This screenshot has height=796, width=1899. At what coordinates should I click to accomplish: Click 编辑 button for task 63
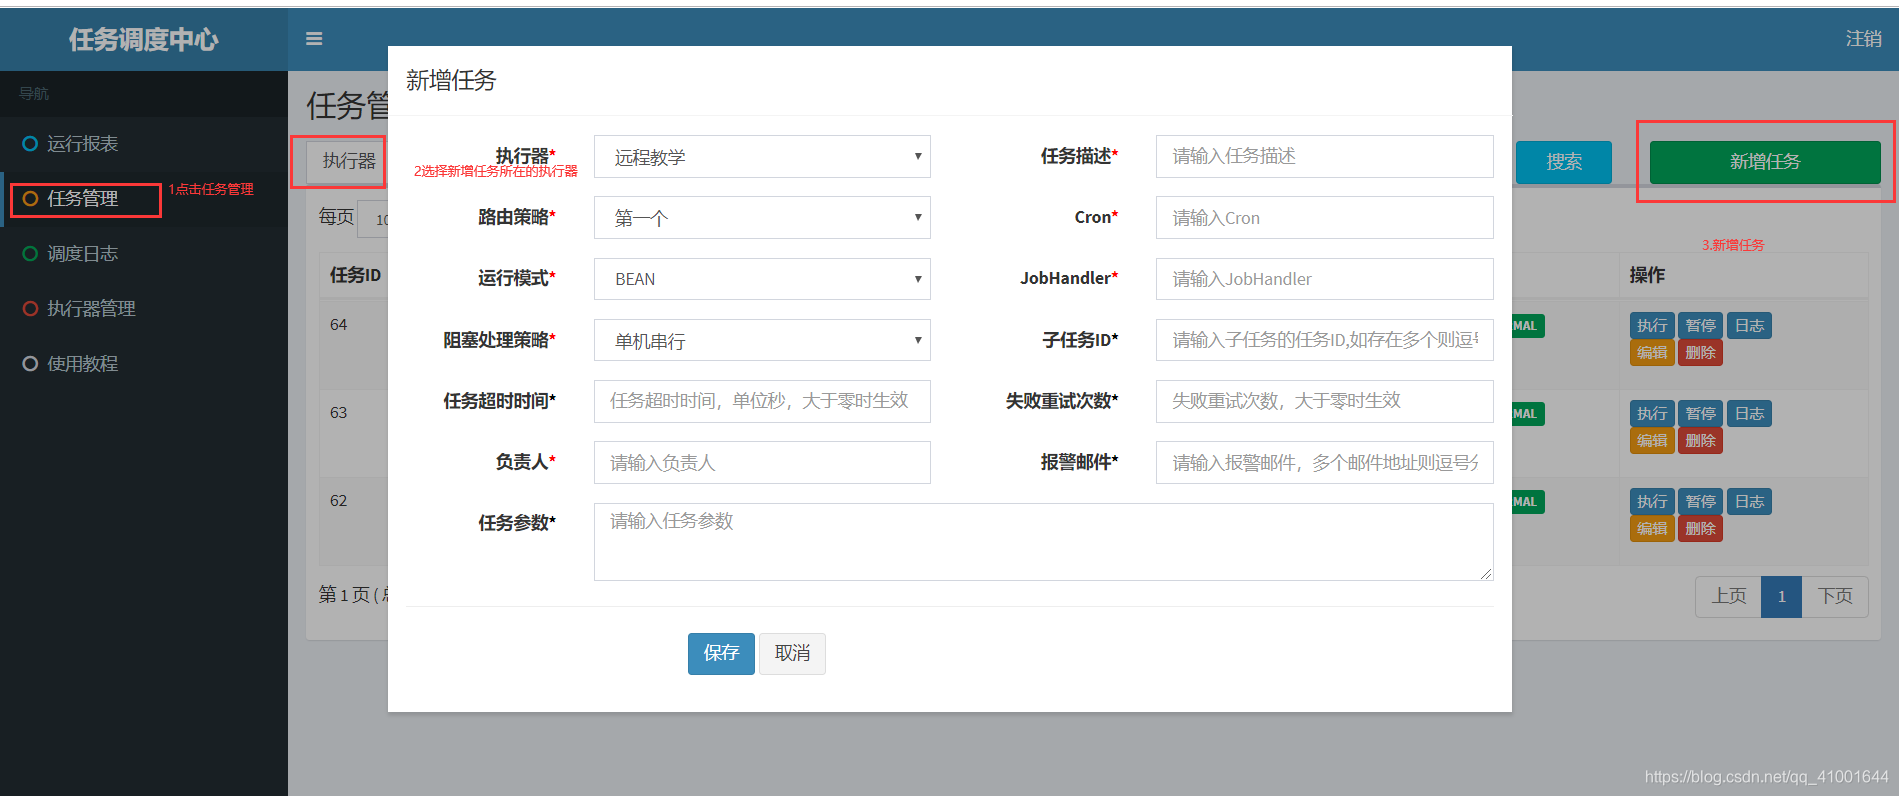(1652, 441)
